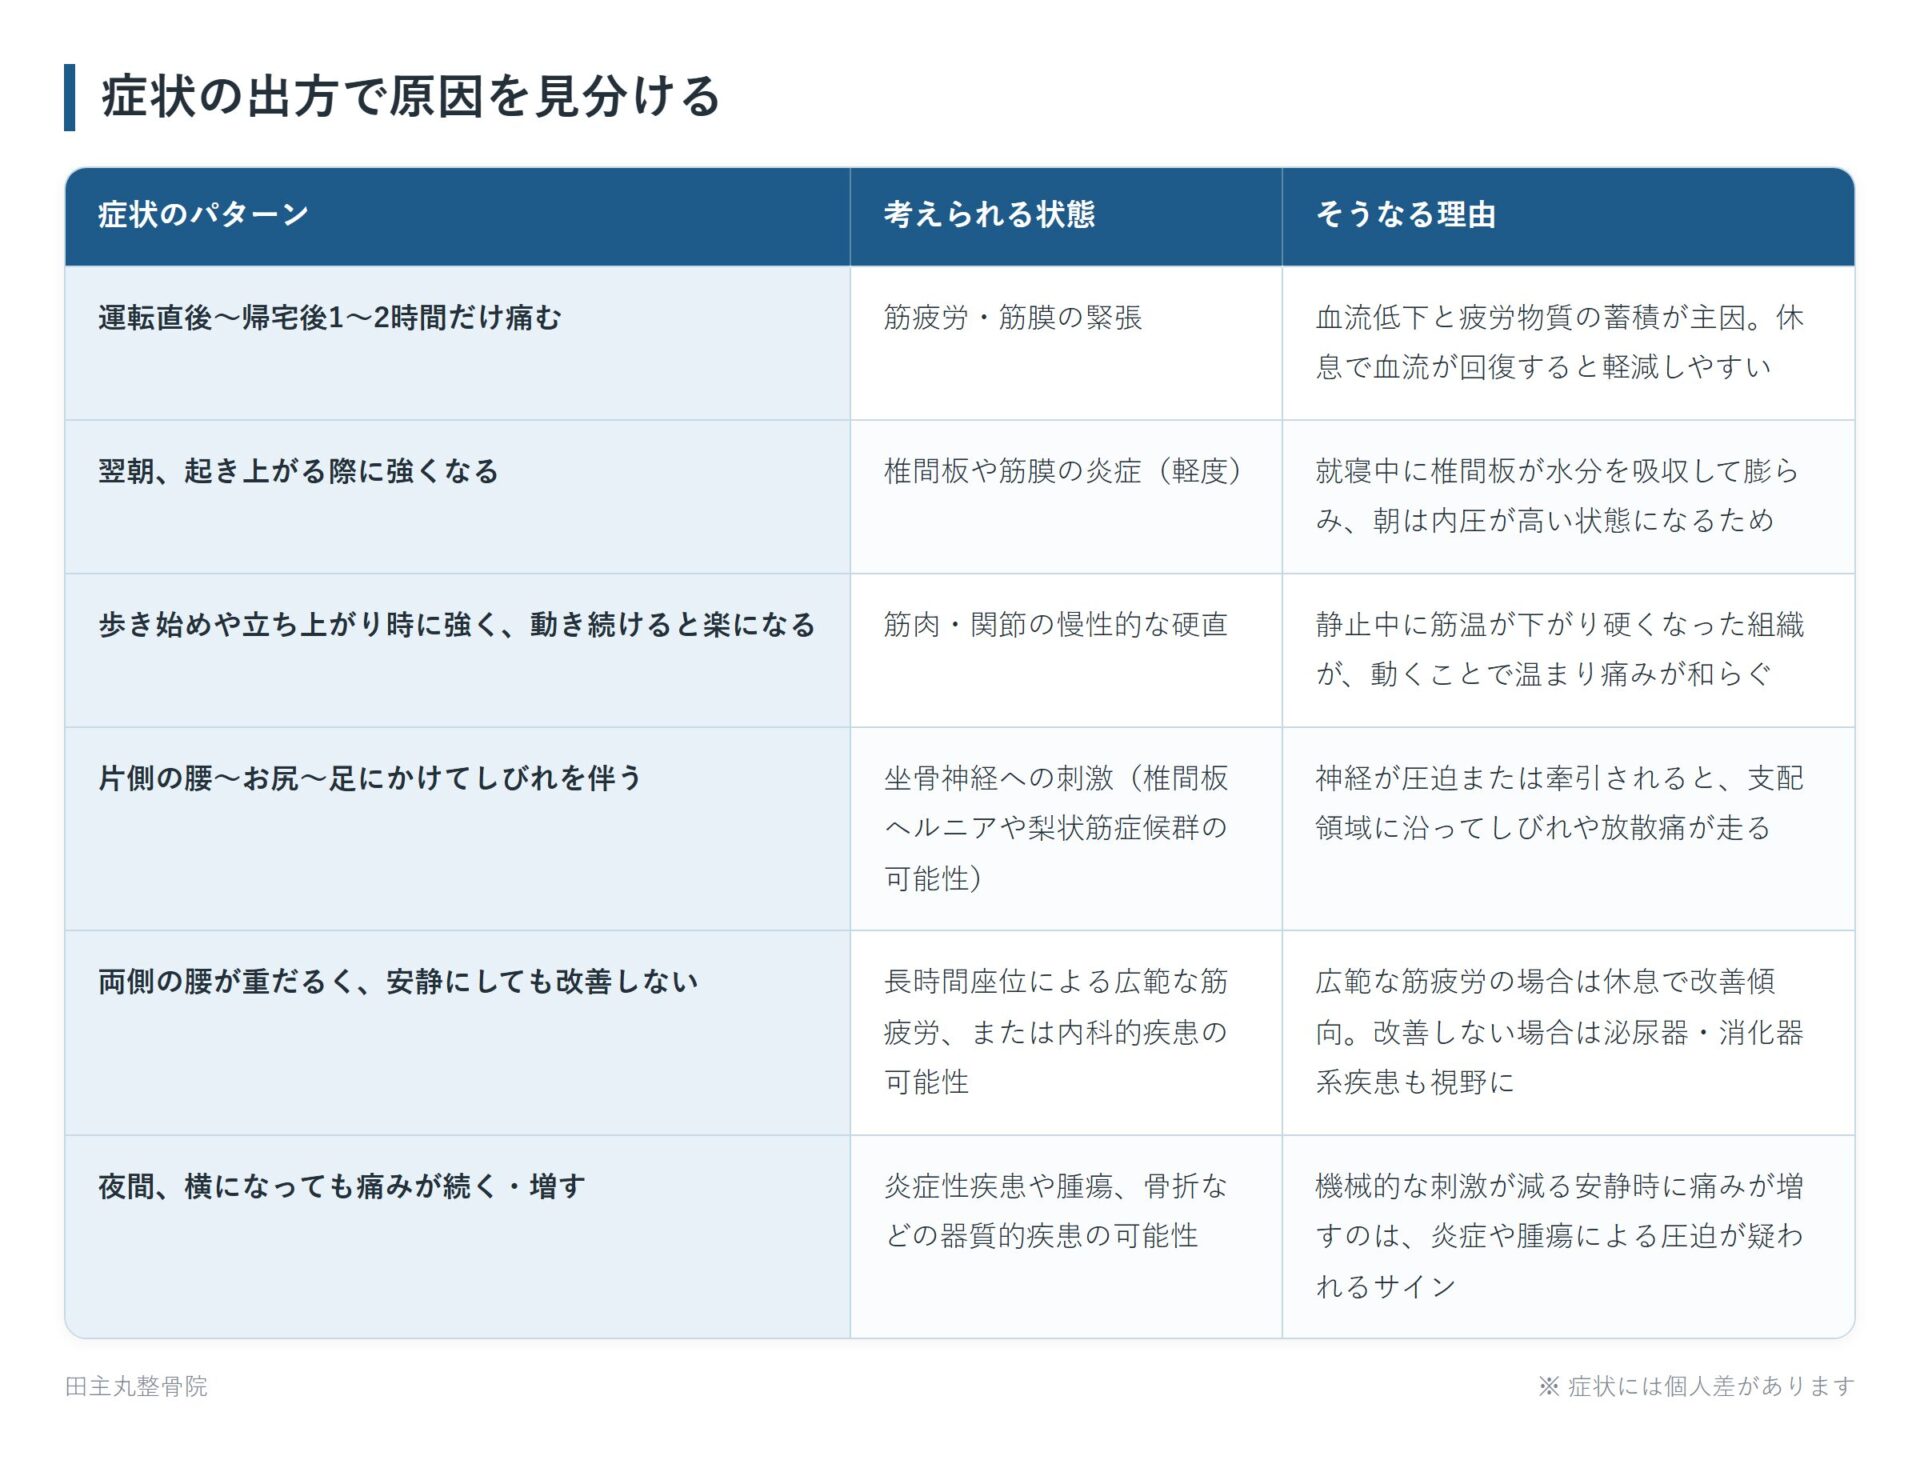Click cell starting 神経が圧迫または牽引される
The image size is (1920, 1472).
(x=1568, y=829)
